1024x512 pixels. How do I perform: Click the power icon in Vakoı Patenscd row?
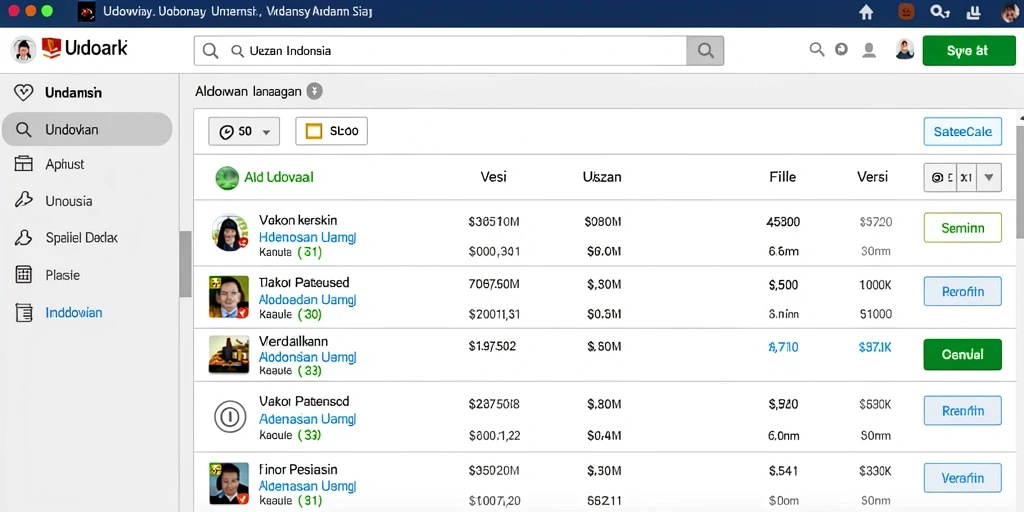pyautogui.click(x=230, y=416)
